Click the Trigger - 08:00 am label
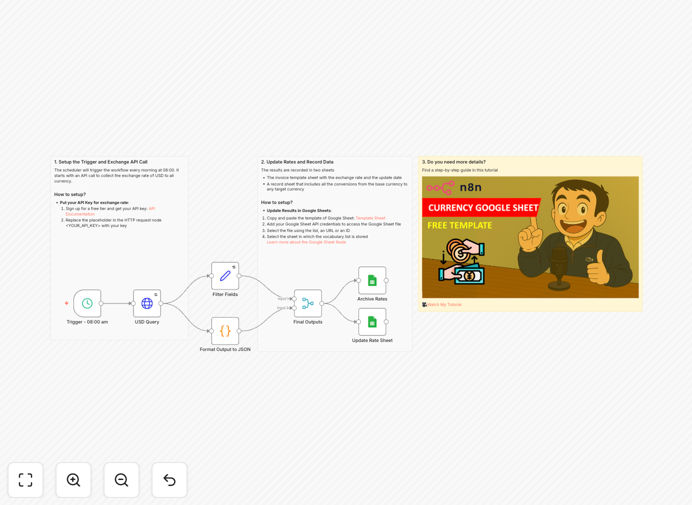692x505 pixels. coord(87,322)
